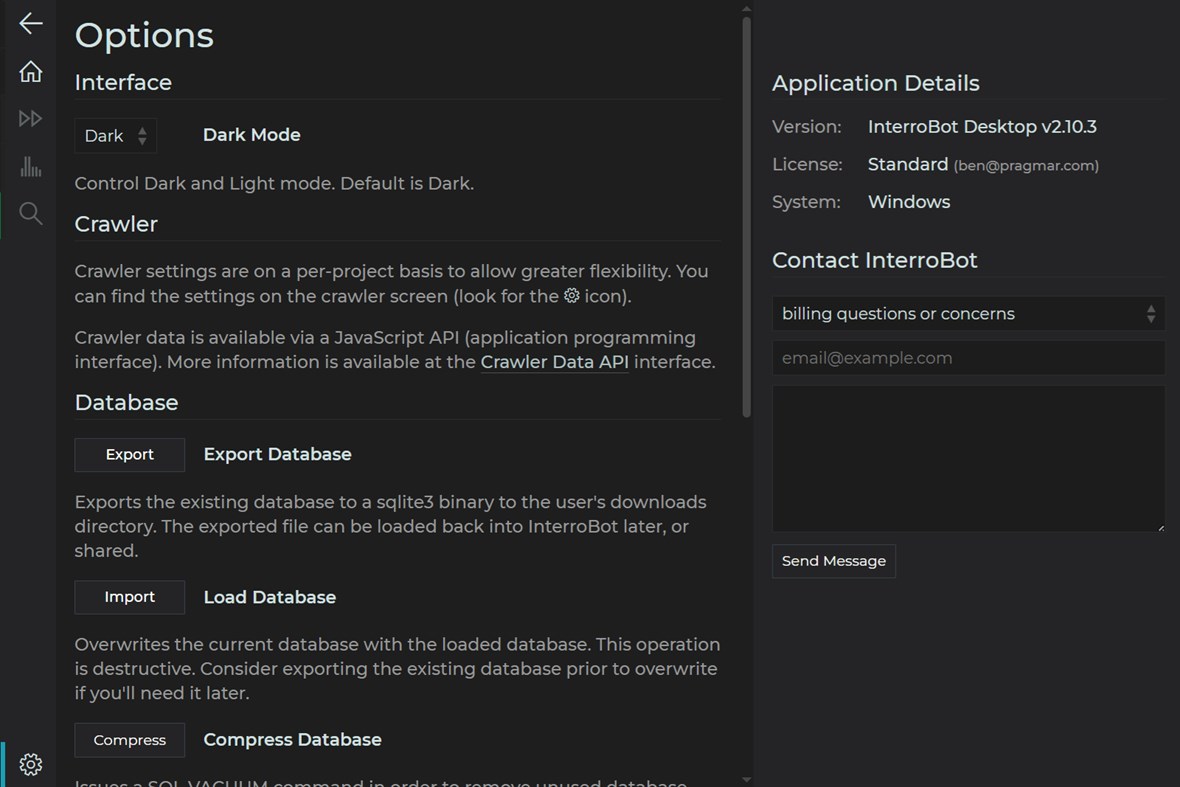Open the Crawler Data API link
1180x787 pixels.
(x=554, y=362)
